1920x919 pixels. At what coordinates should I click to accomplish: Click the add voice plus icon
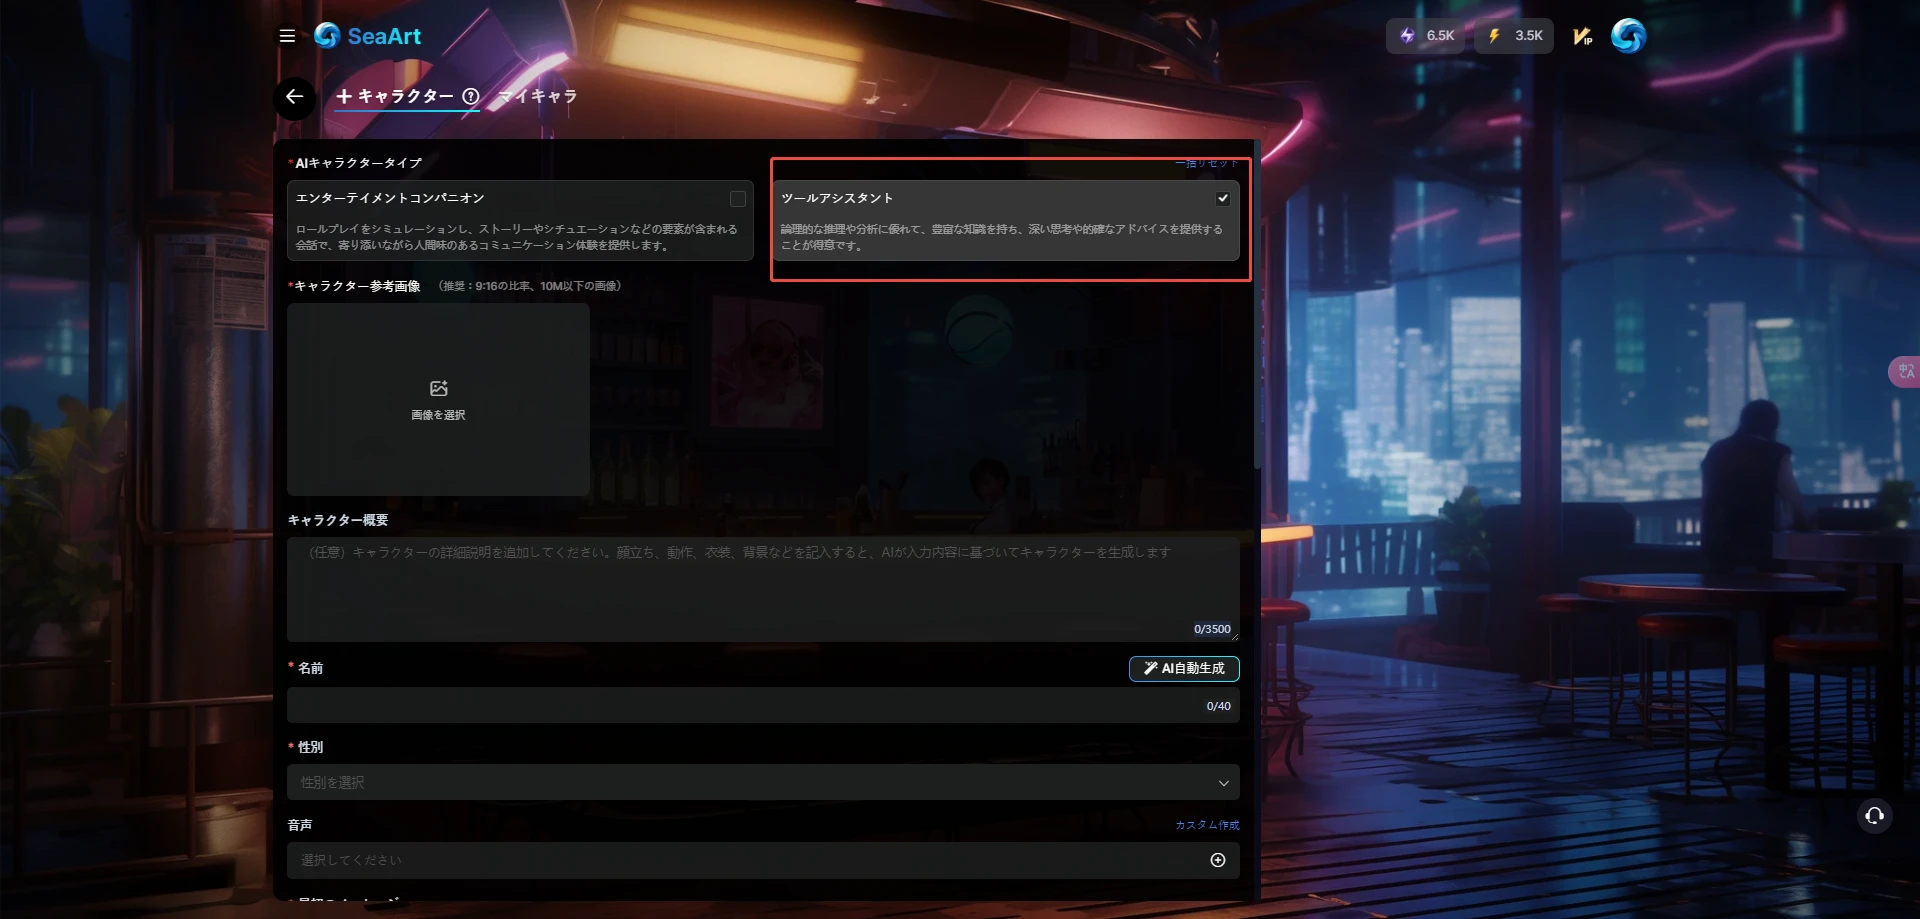coord(1217,860)
